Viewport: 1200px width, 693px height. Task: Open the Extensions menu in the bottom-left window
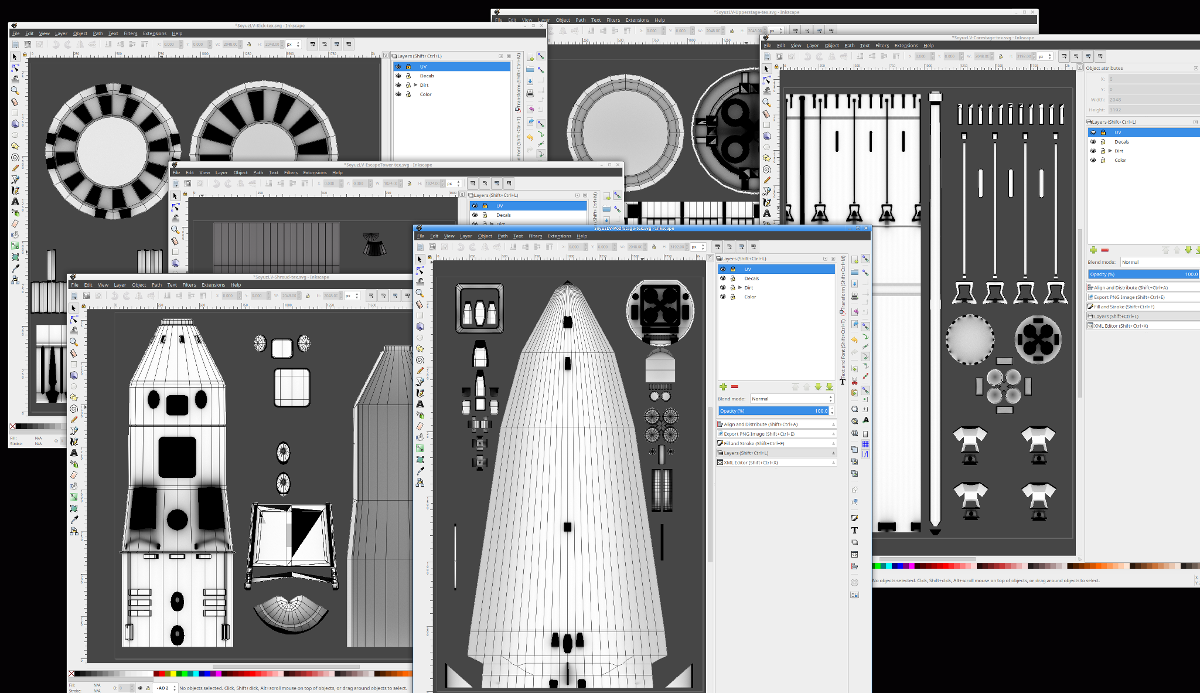click(212, 285)
